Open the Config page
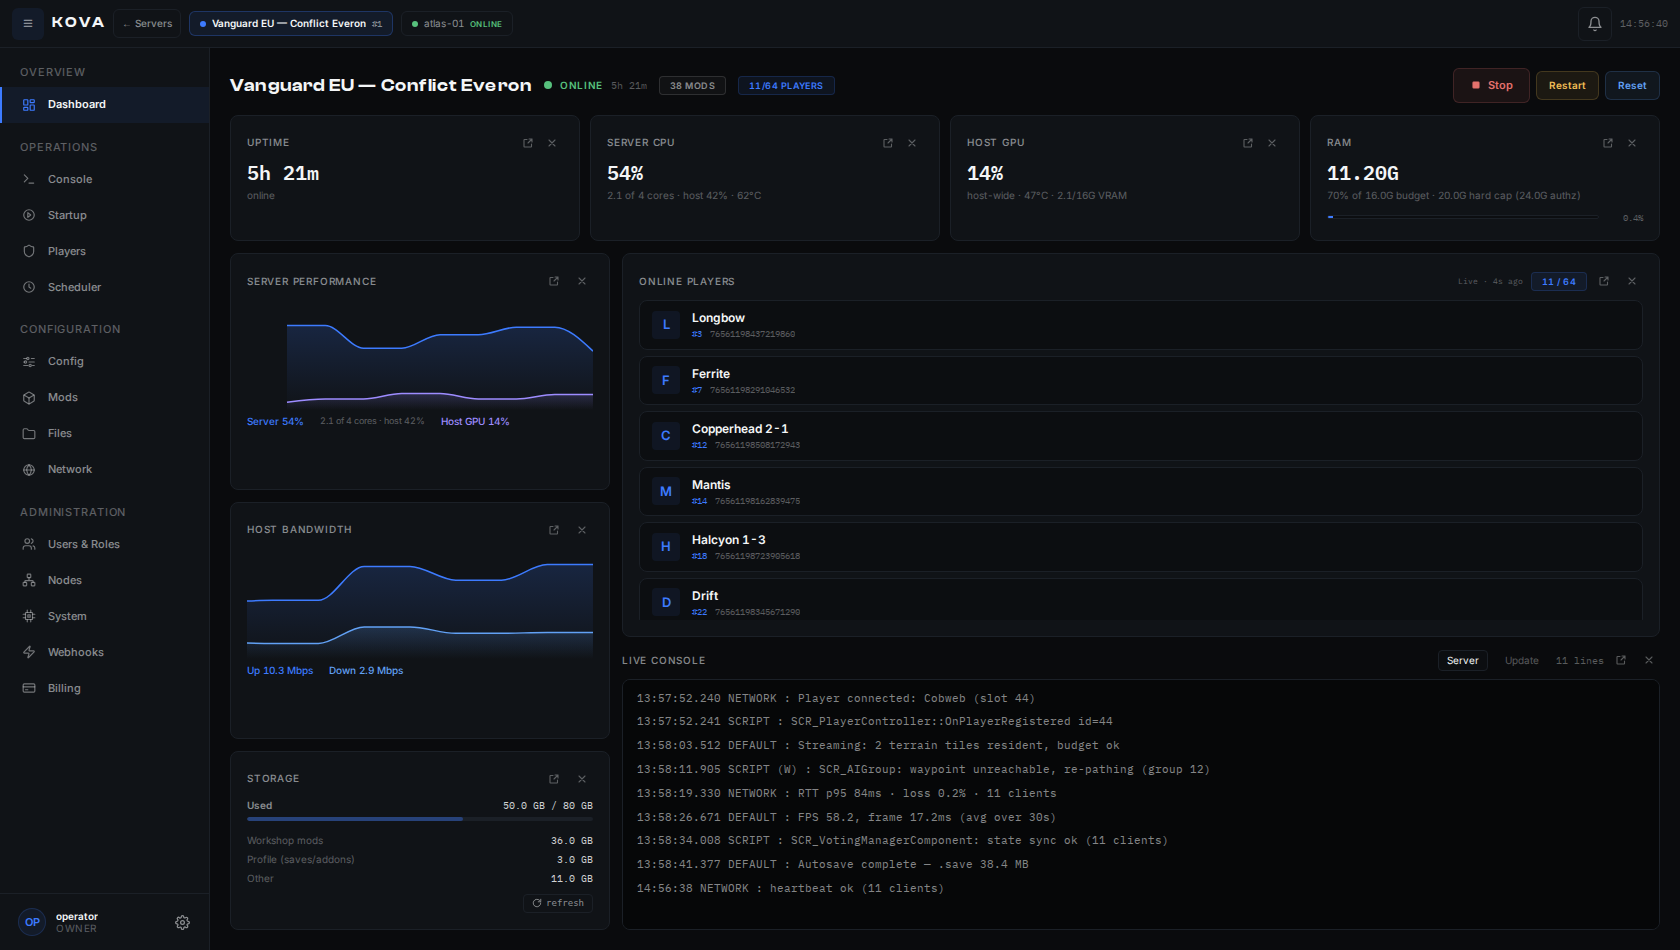 pos(105,361)
